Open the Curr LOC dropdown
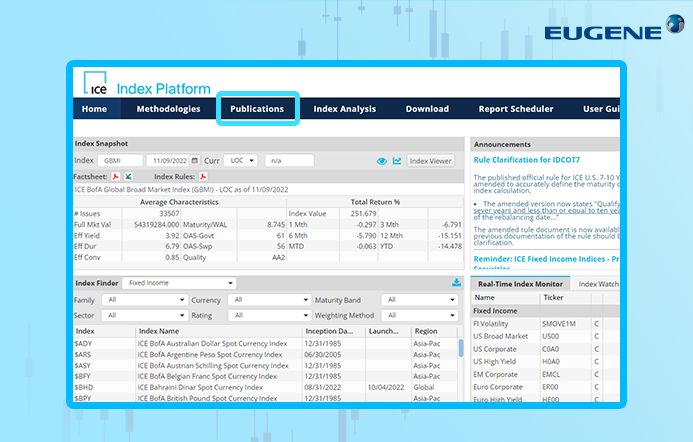This screenshot has height=442, width=693. pos(240,160)
